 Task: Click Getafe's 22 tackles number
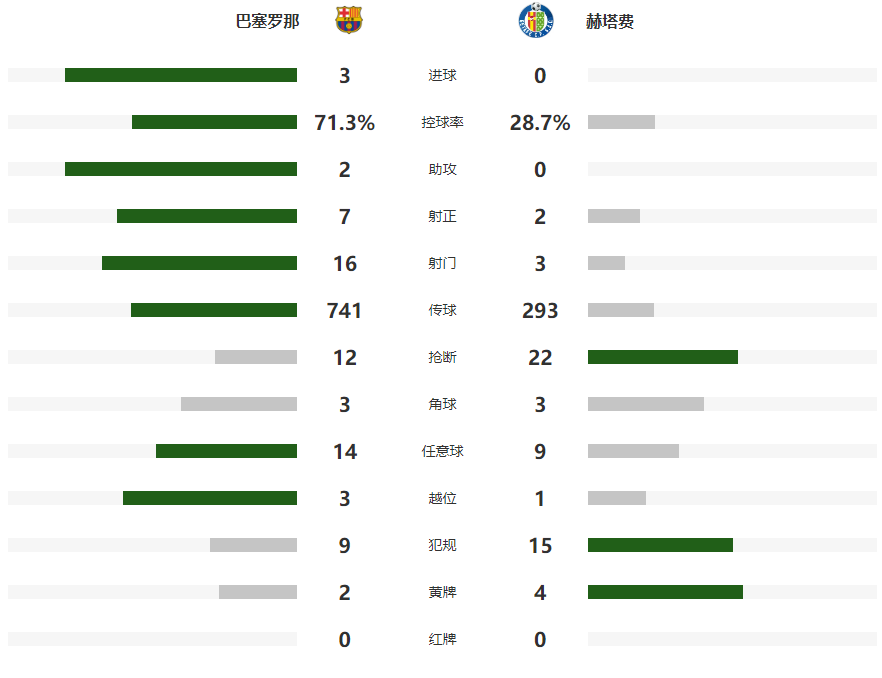point(540,358)
